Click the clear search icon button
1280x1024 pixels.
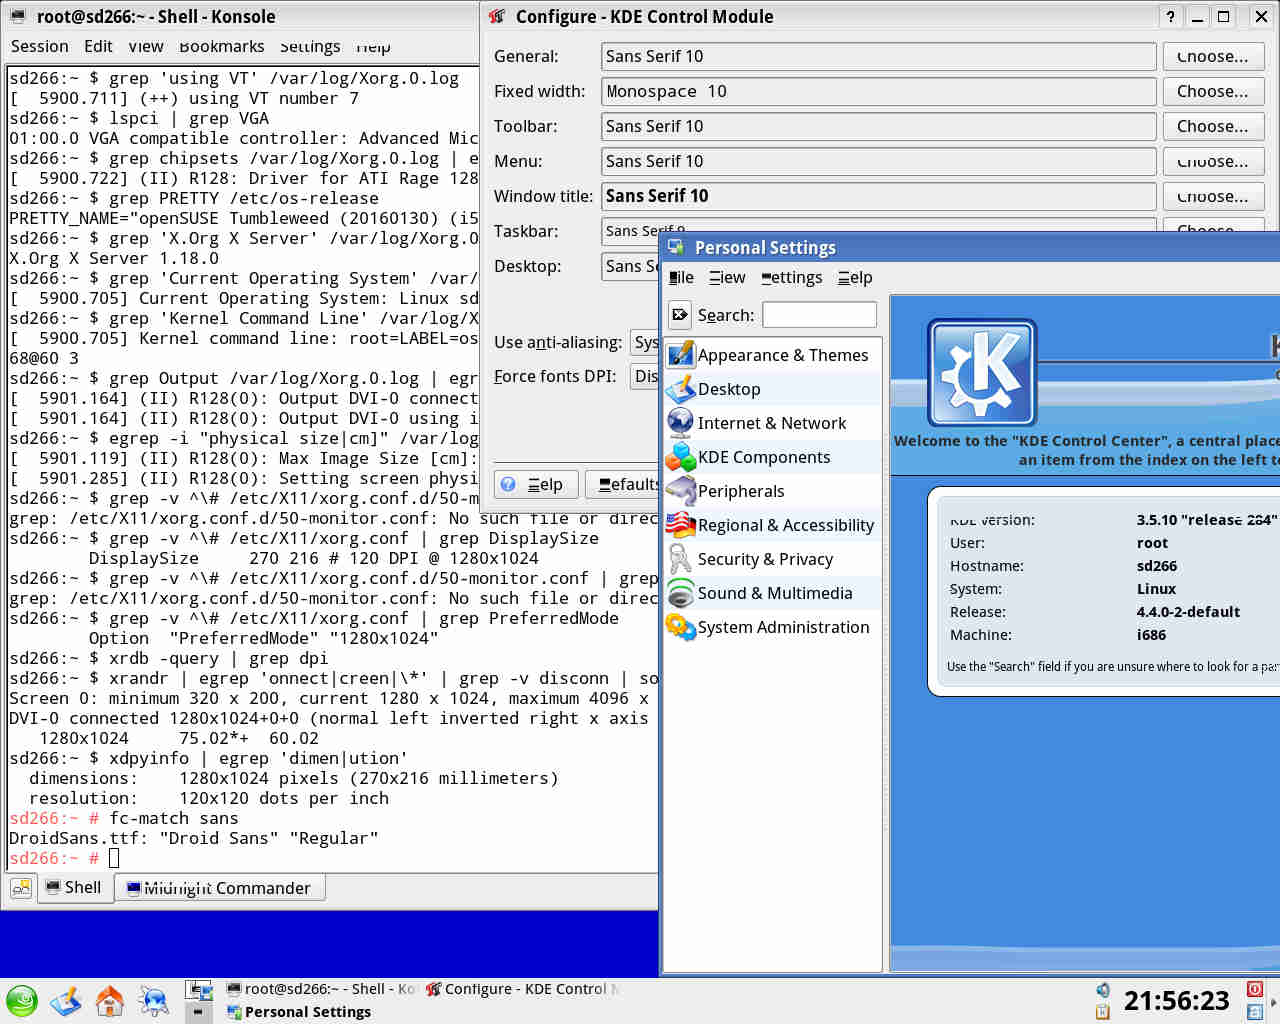[x=680, y=315]
